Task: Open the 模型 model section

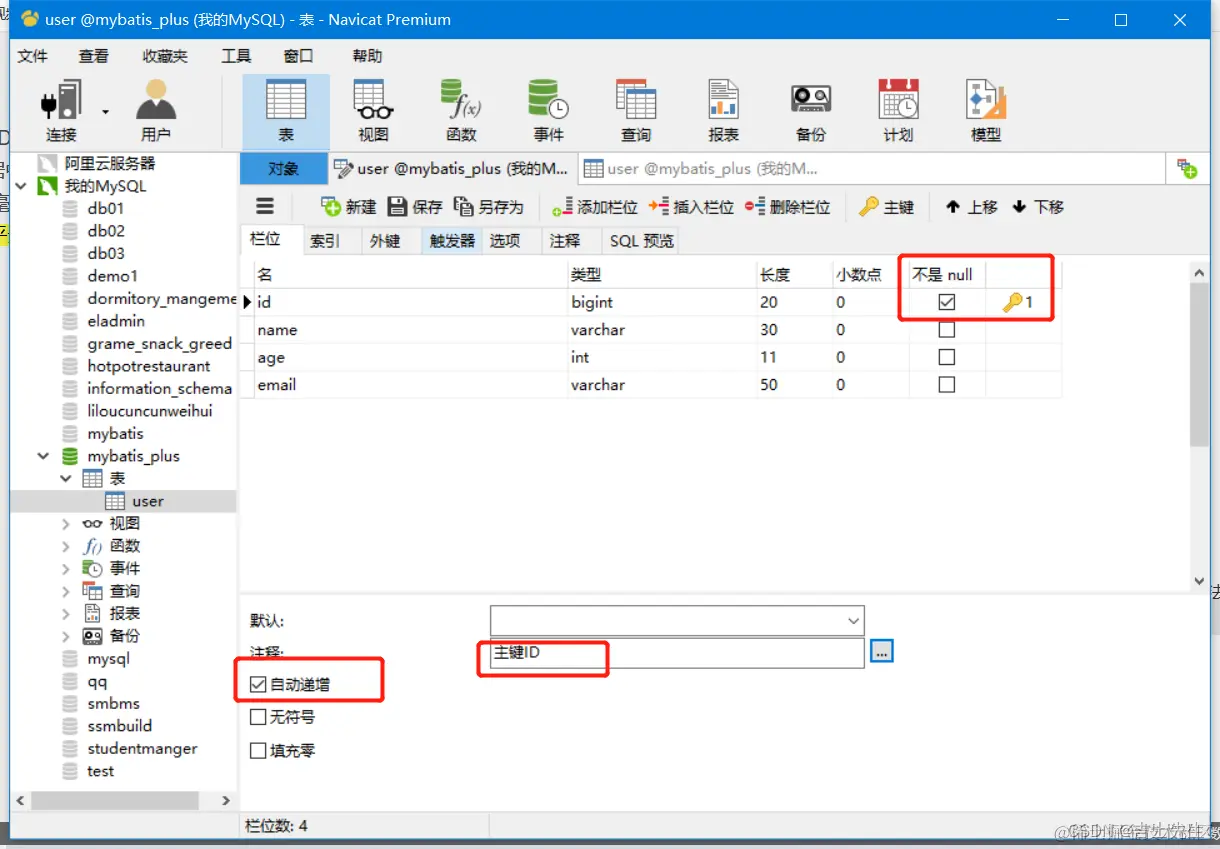Action: click(986, 111)
